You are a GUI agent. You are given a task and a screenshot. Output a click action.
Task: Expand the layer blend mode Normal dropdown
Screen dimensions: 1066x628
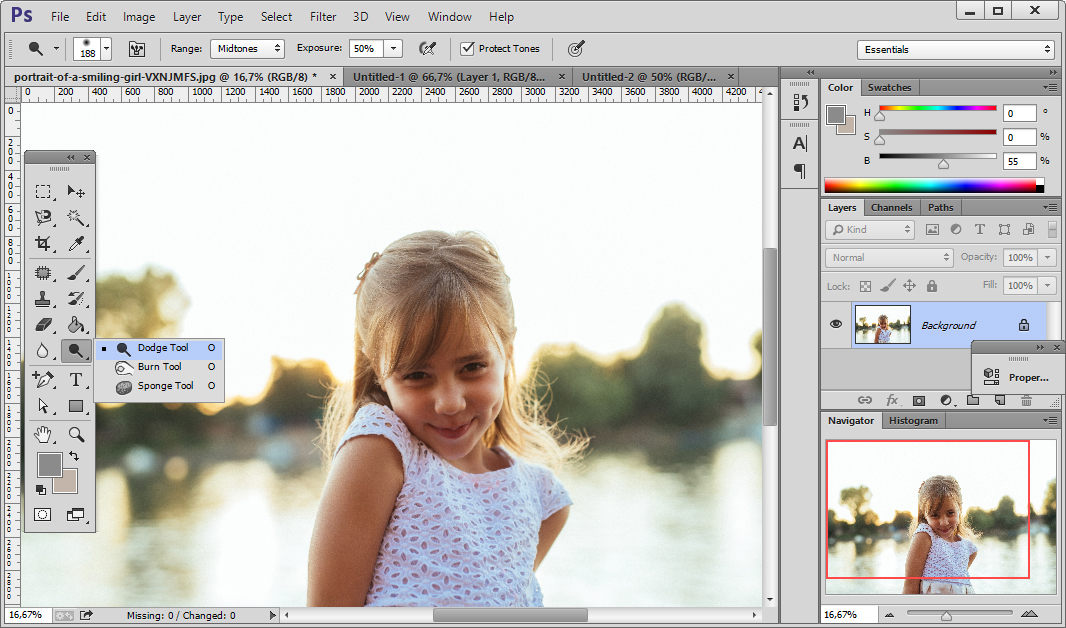coord(889,257)
